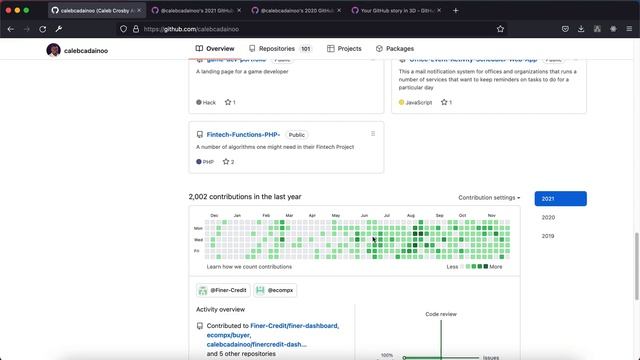Click the Public badge on Fintech-Functions-PHP-
The image size is (640, 360).
pos(297,135)
